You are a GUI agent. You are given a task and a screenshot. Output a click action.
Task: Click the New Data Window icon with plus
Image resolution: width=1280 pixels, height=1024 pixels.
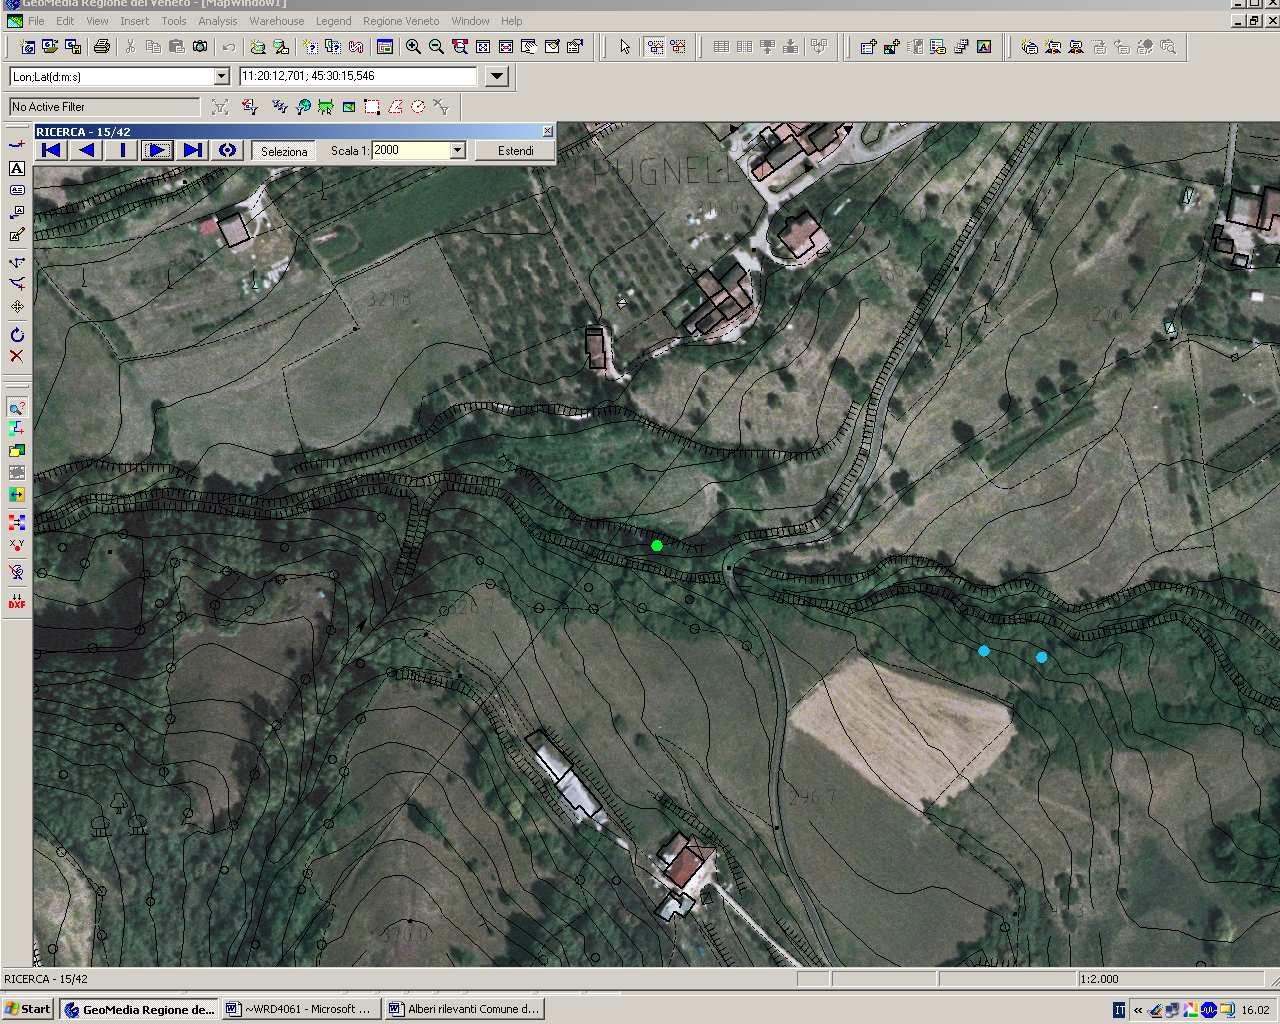(x=868, y=46)
